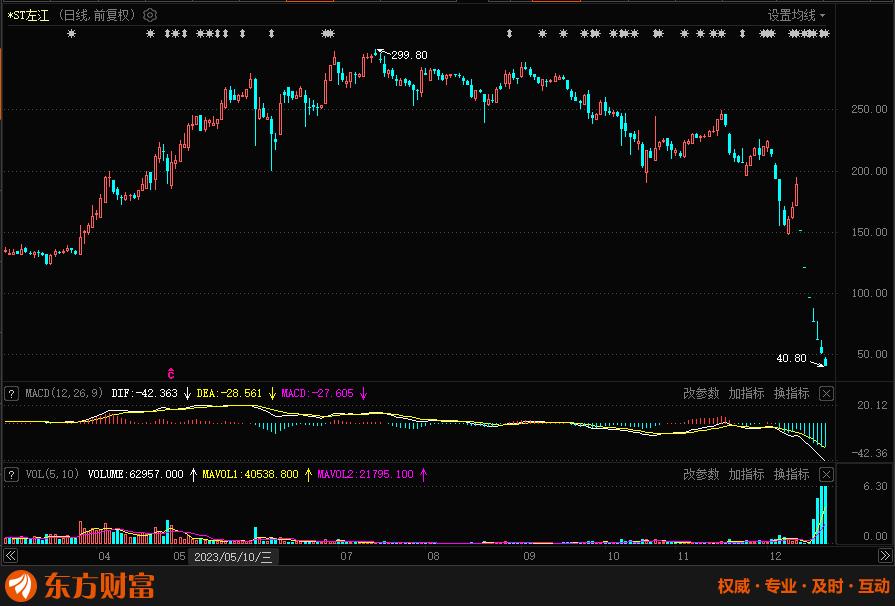Jump timeline left with double-arrow icon
The image size is (895, 606).
click(10, 556)
